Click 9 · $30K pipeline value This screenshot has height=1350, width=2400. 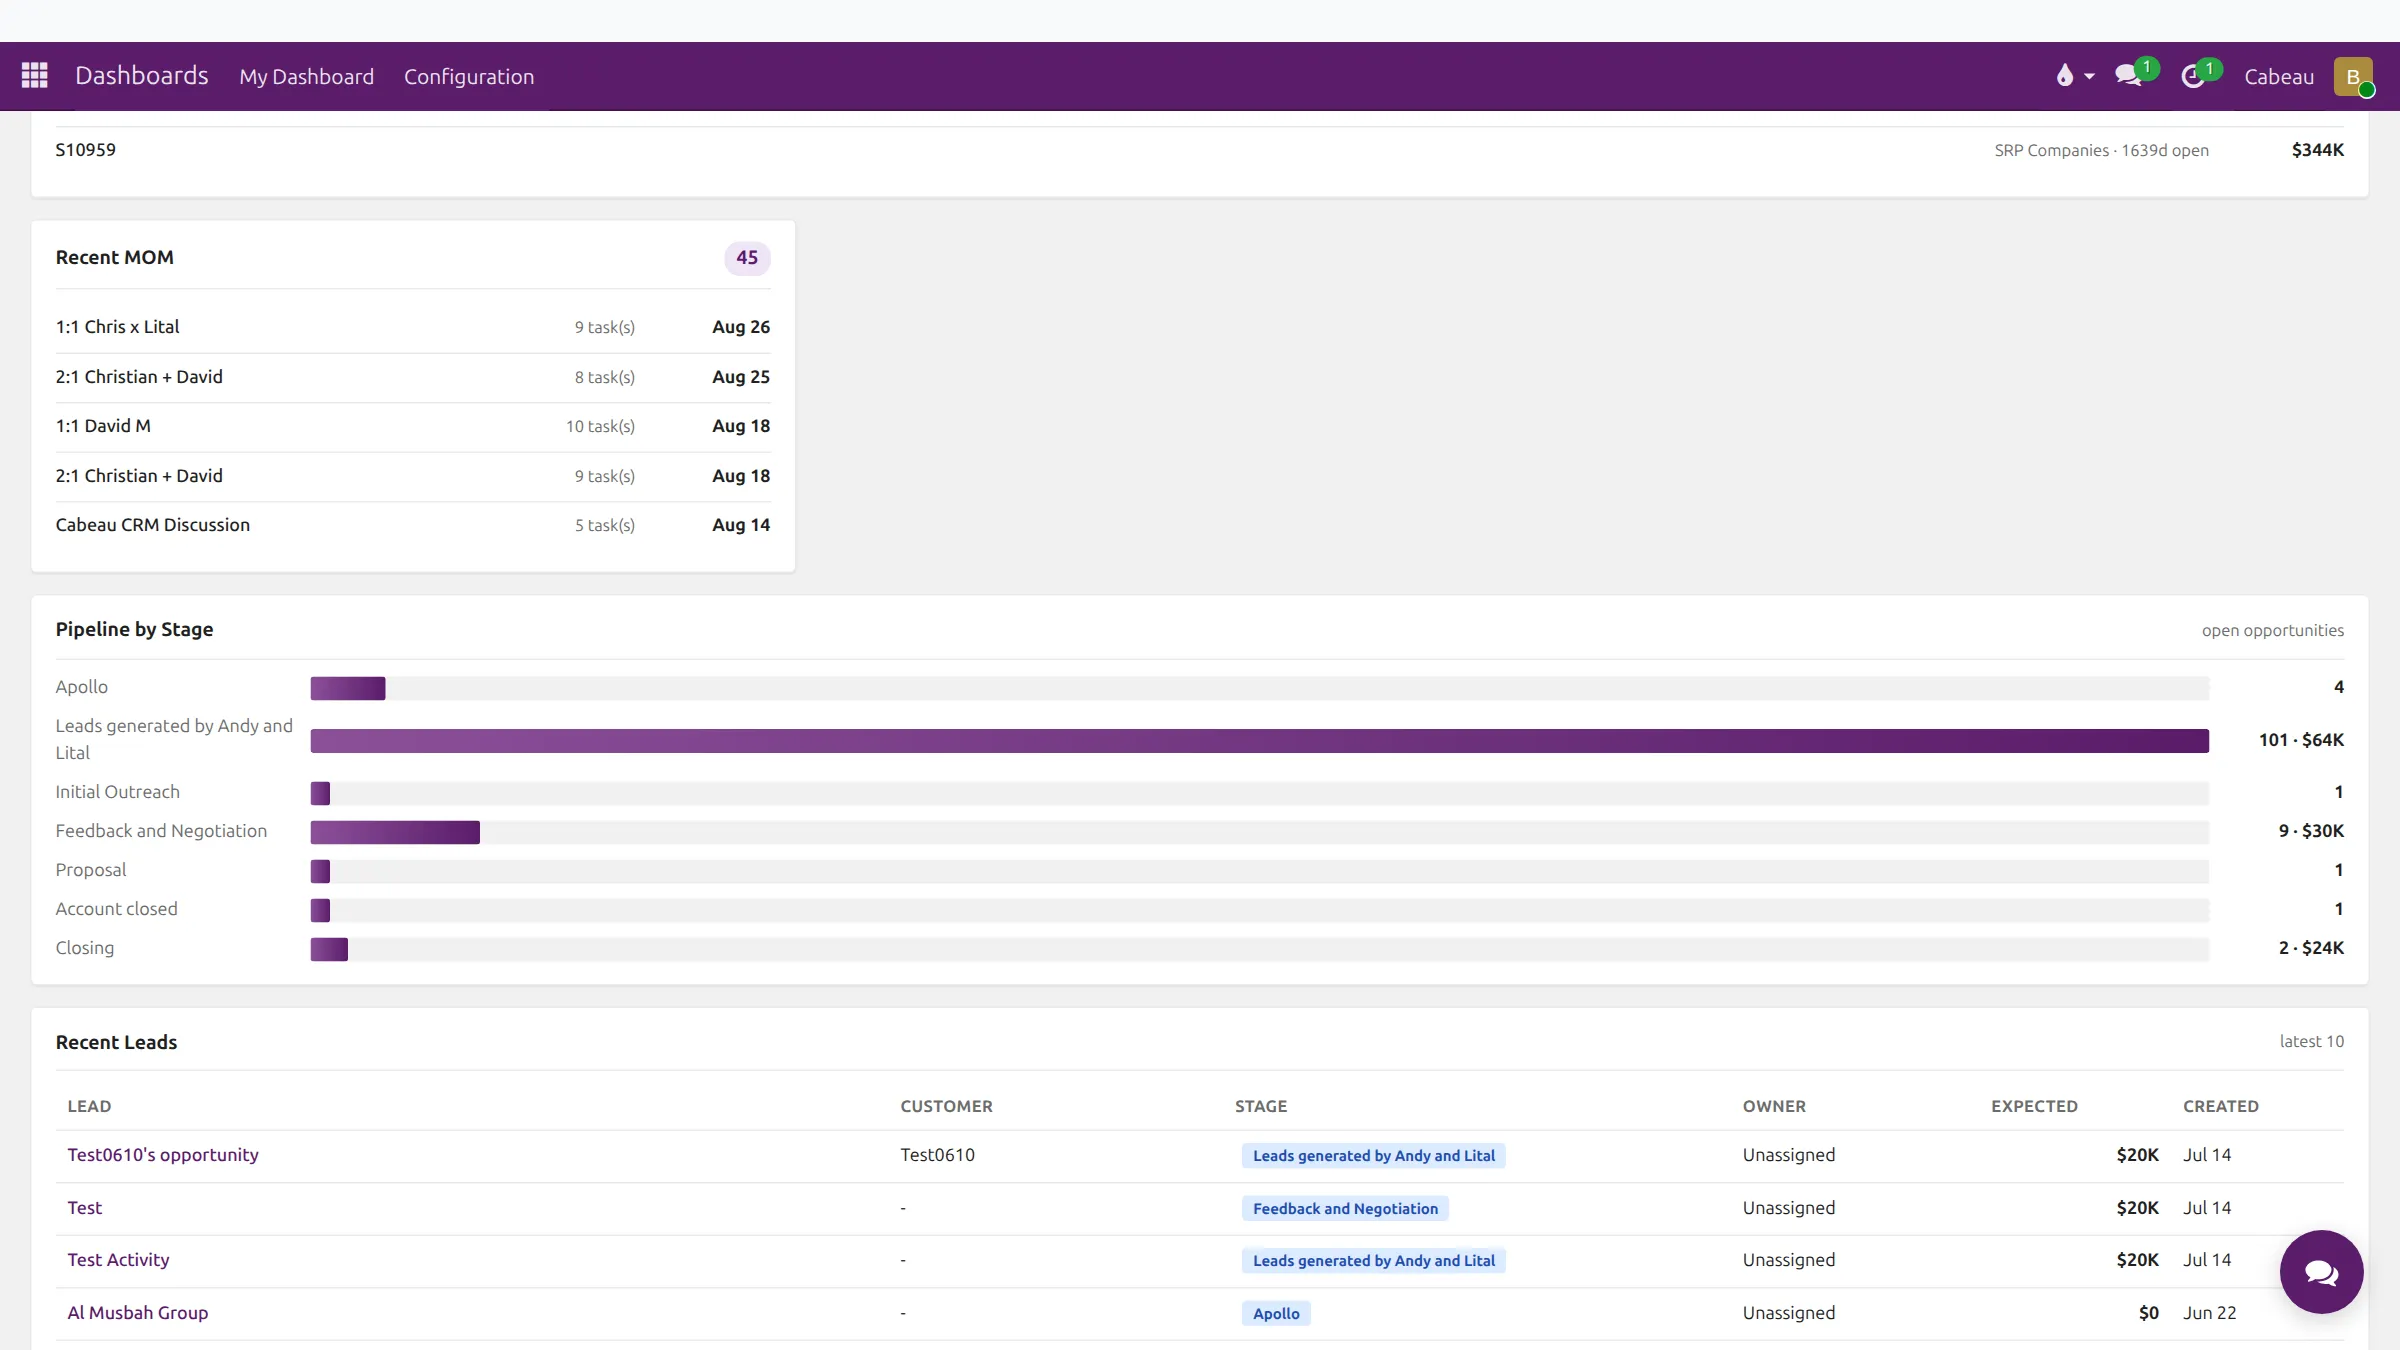click(x=2311, y=831)
